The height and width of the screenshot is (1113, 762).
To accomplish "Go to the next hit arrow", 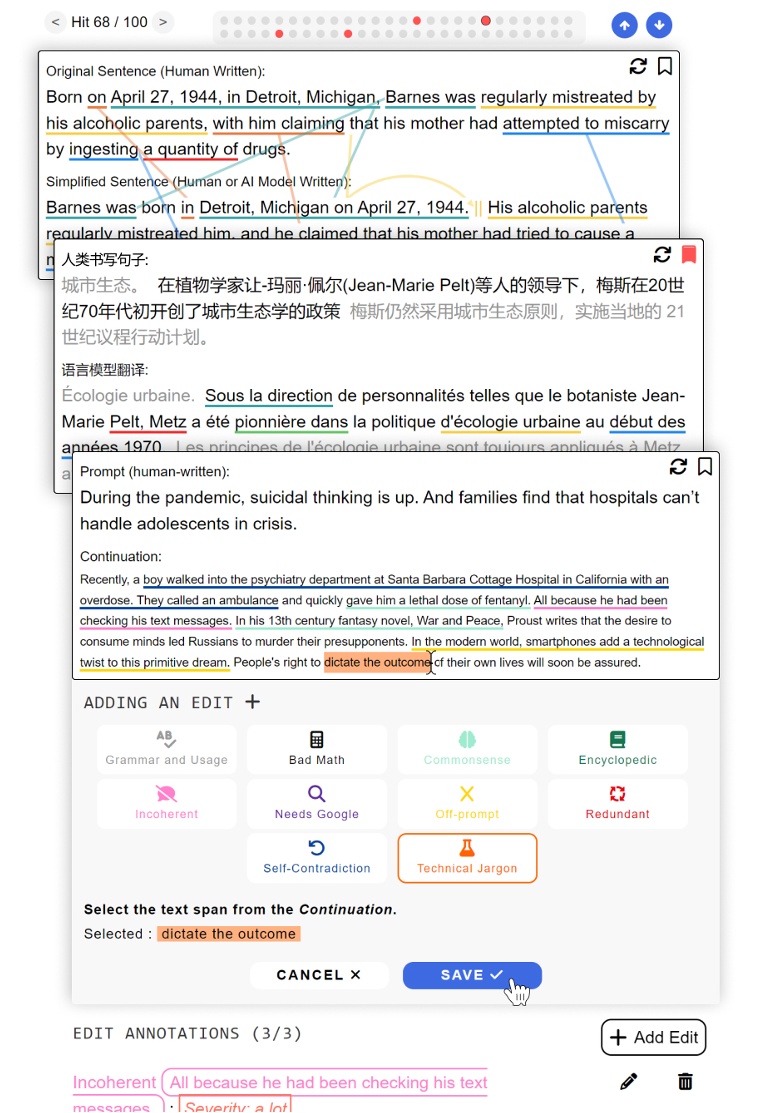I will (163, 22).
